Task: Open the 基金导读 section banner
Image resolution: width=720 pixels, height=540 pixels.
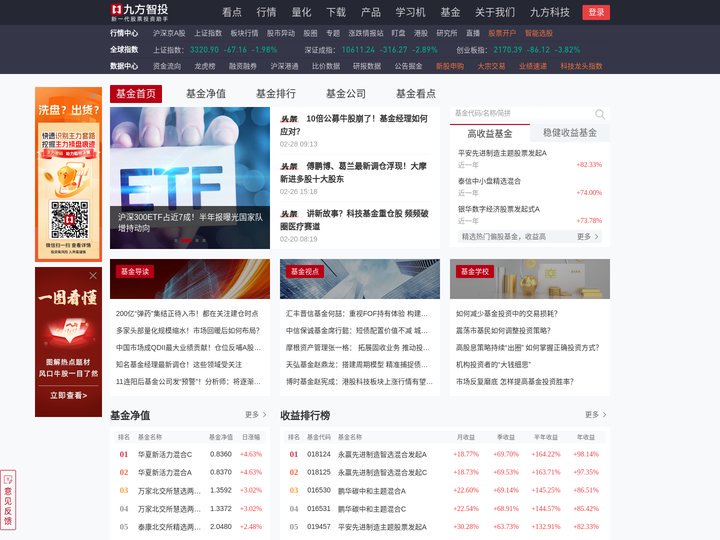Action: click(x=190, y=279)
